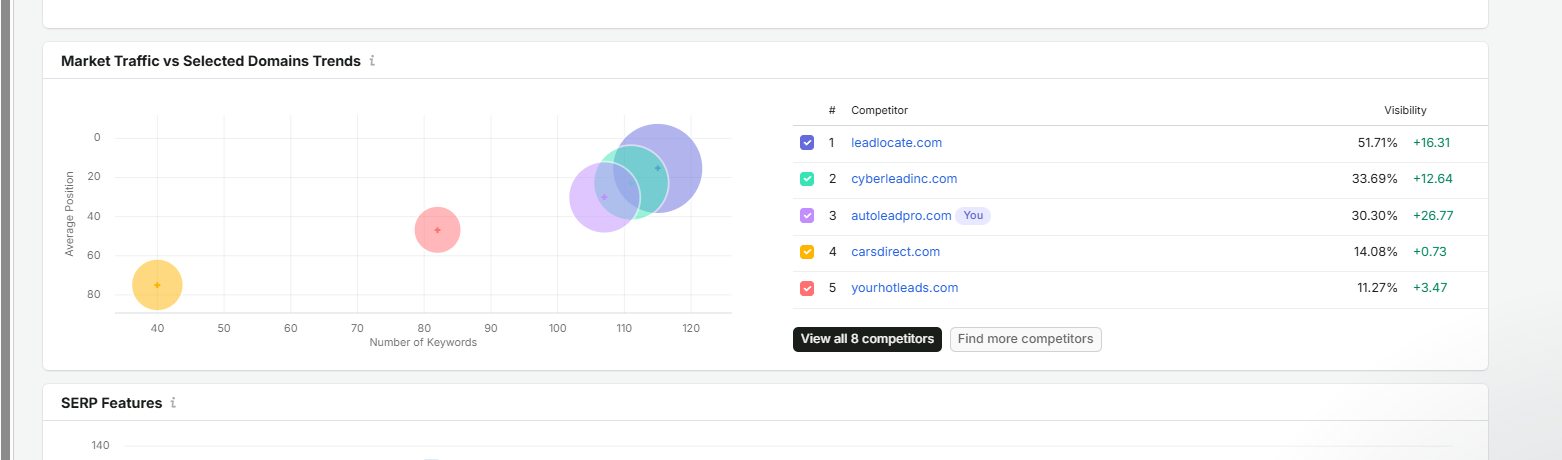
Task: Click info icon next to SERP Features
Action: 173,403
